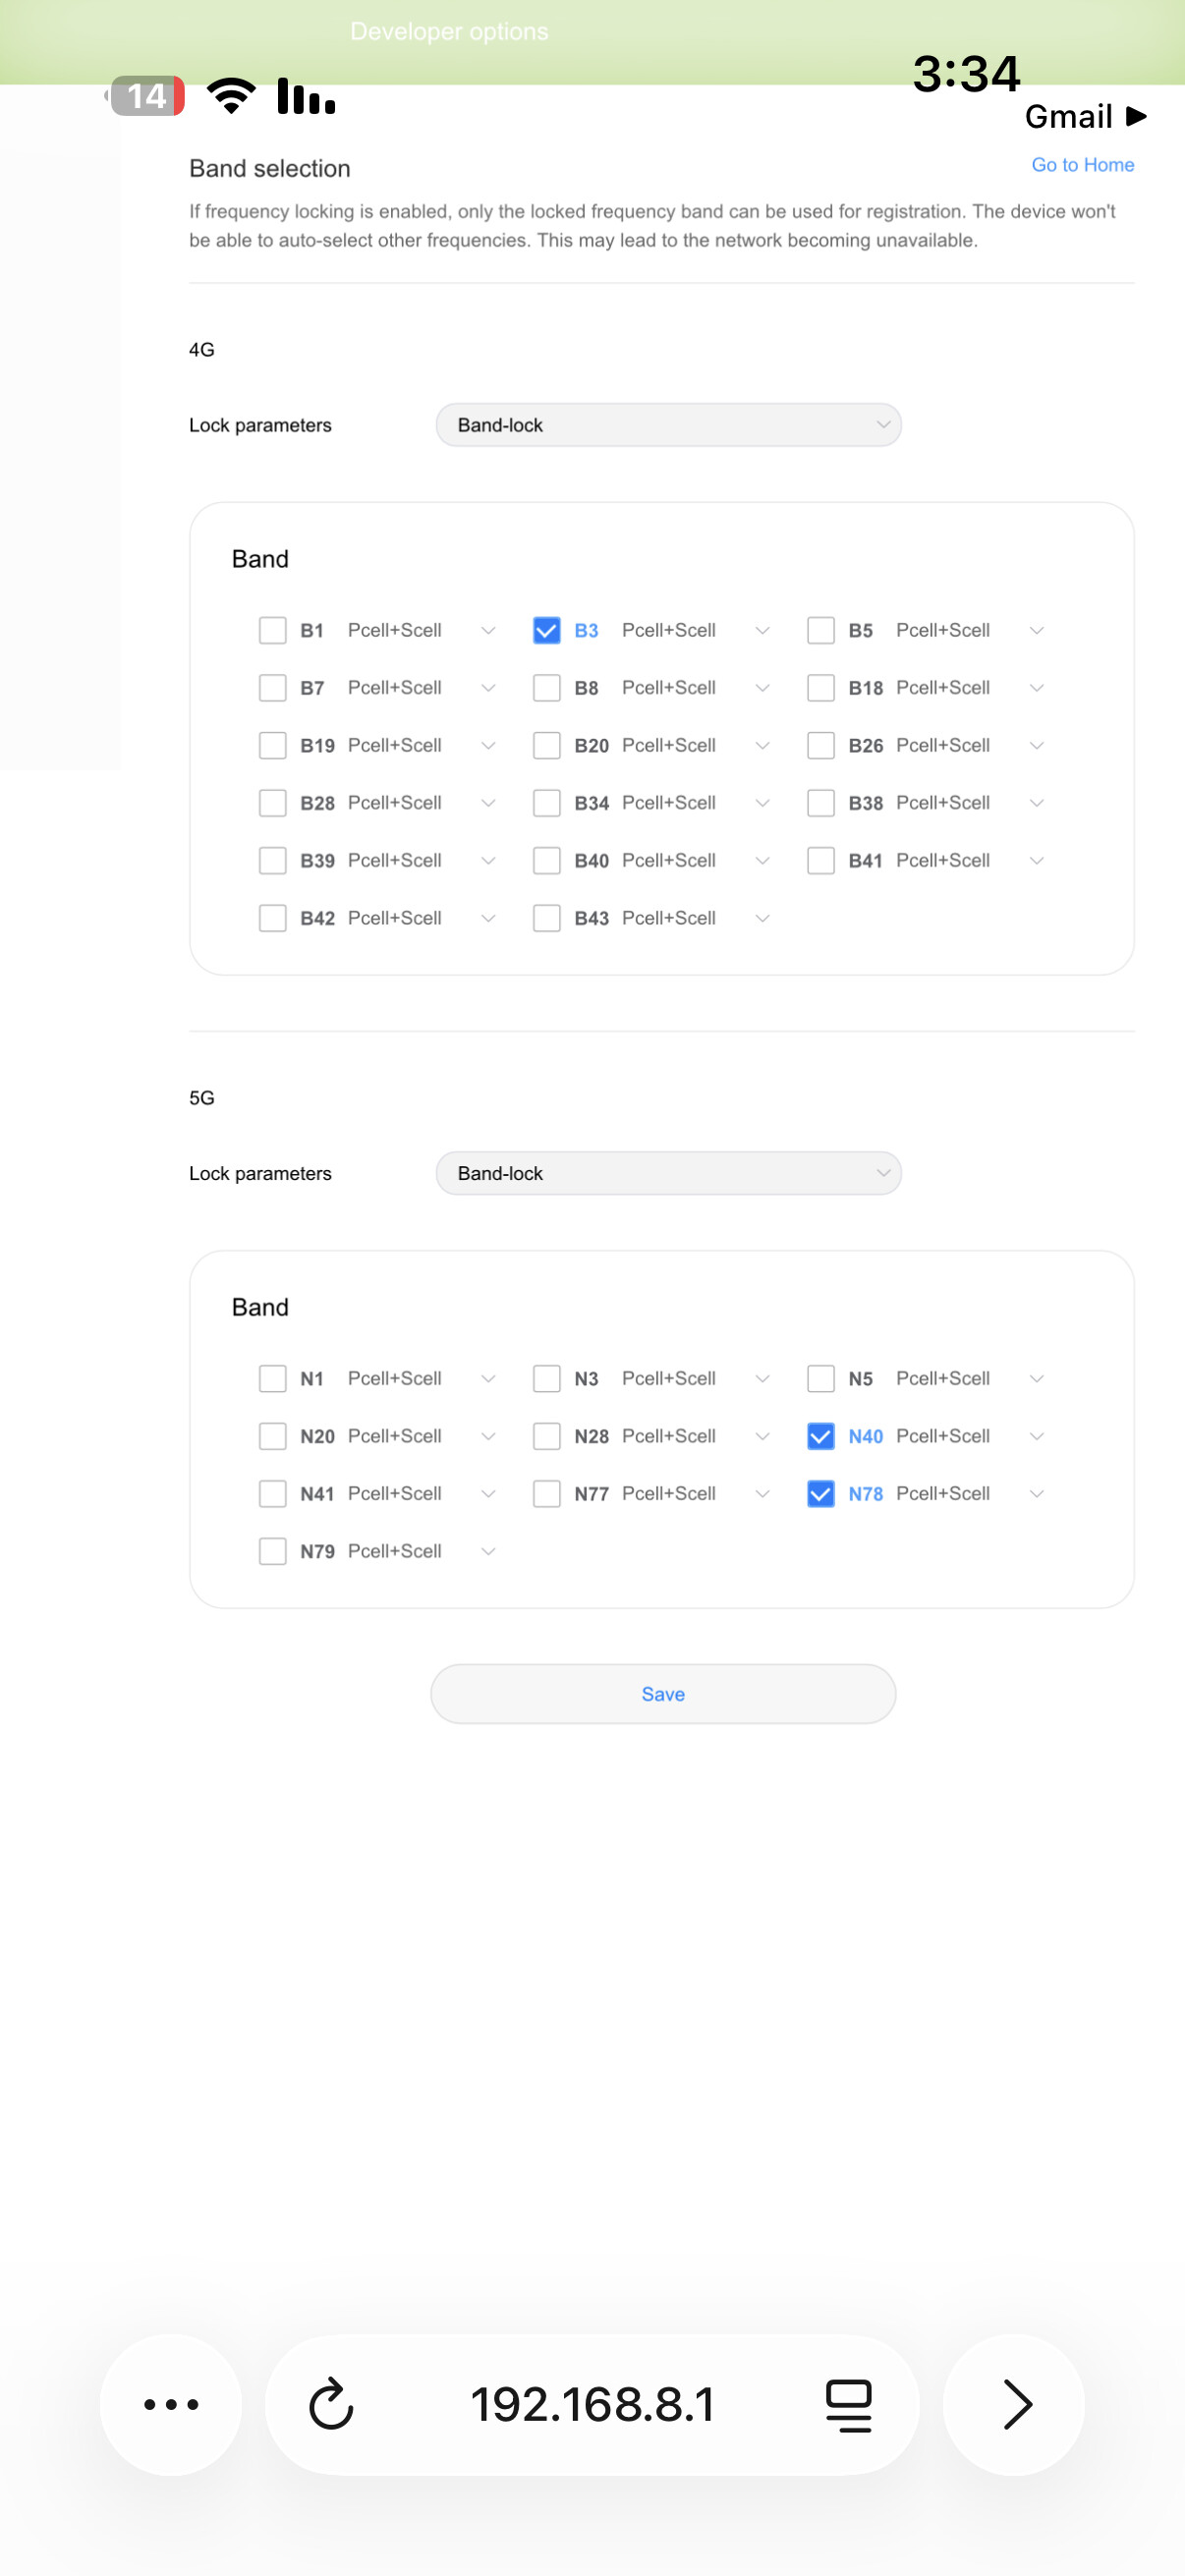Check the N1 band checkbox
Image resolution: width=1185 pixels, height=2576 pixels.
pos(272,1378)
